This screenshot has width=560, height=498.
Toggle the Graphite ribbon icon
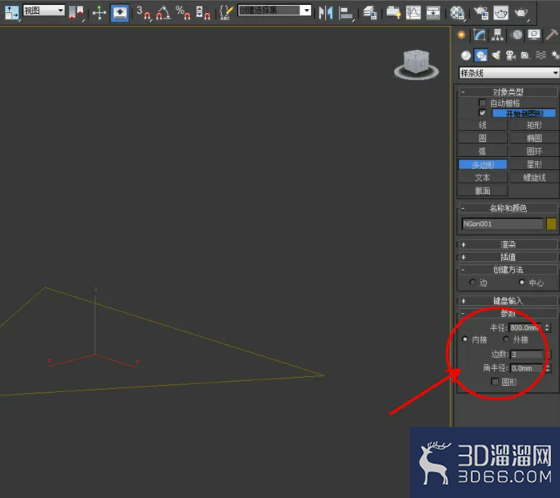(393, 13)
